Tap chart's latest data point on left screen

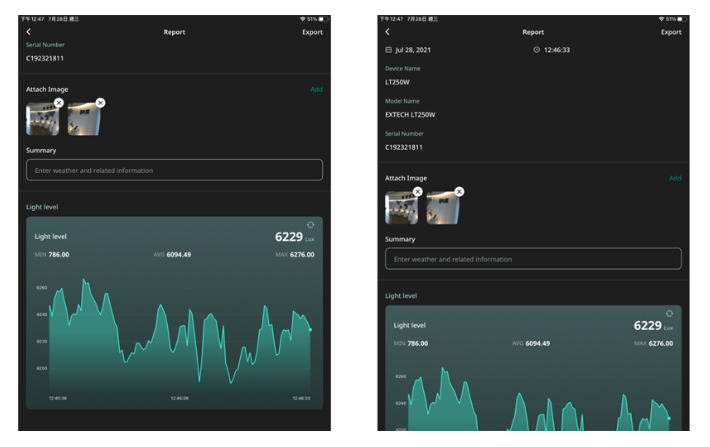pyautogui.click(x=310, y=330)
